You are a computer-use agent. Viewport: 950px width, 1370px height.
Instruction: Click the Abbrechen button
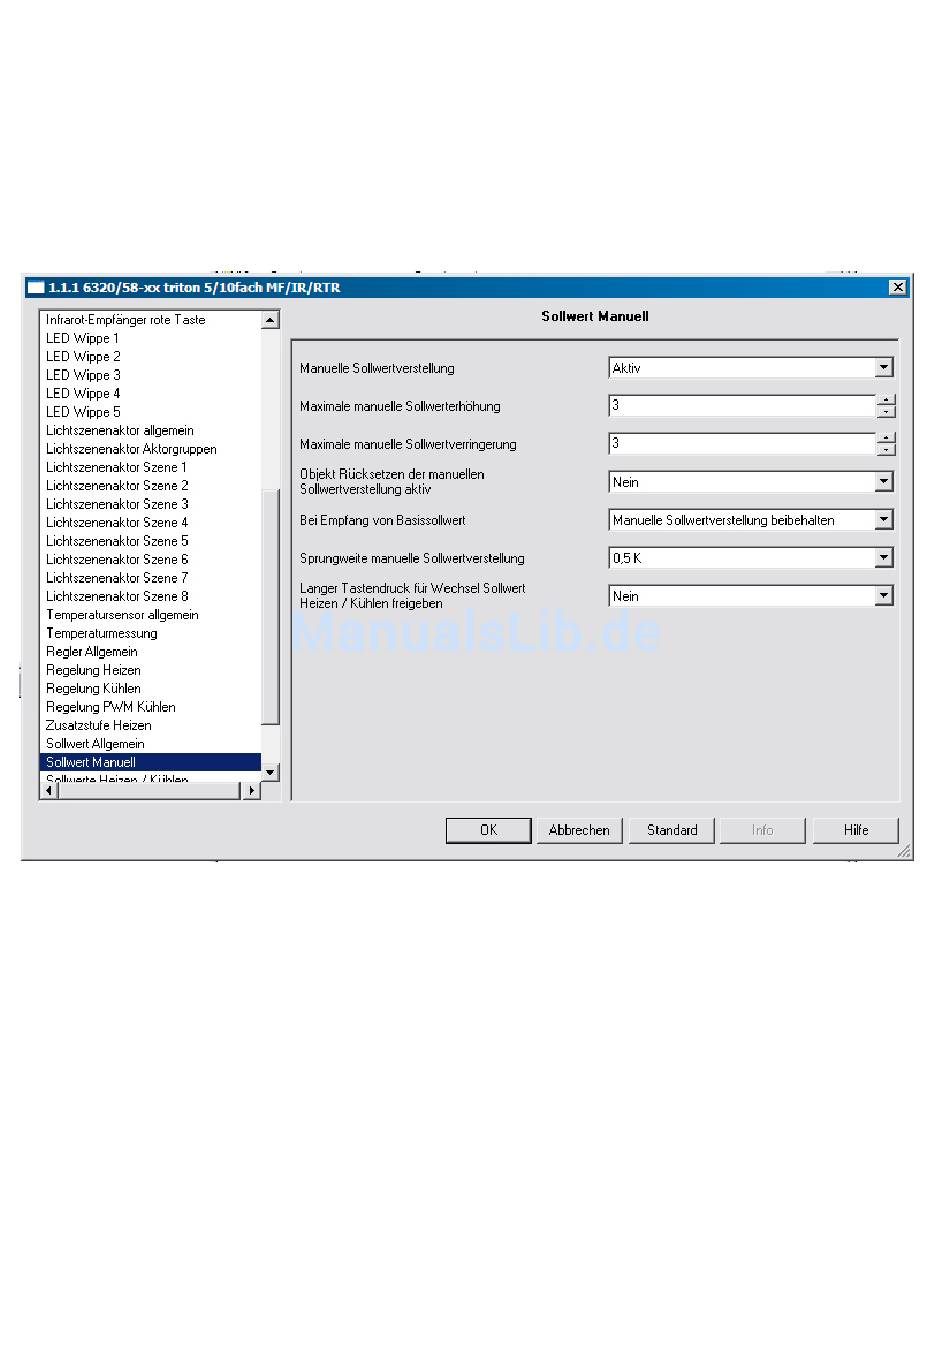point(579,830)
